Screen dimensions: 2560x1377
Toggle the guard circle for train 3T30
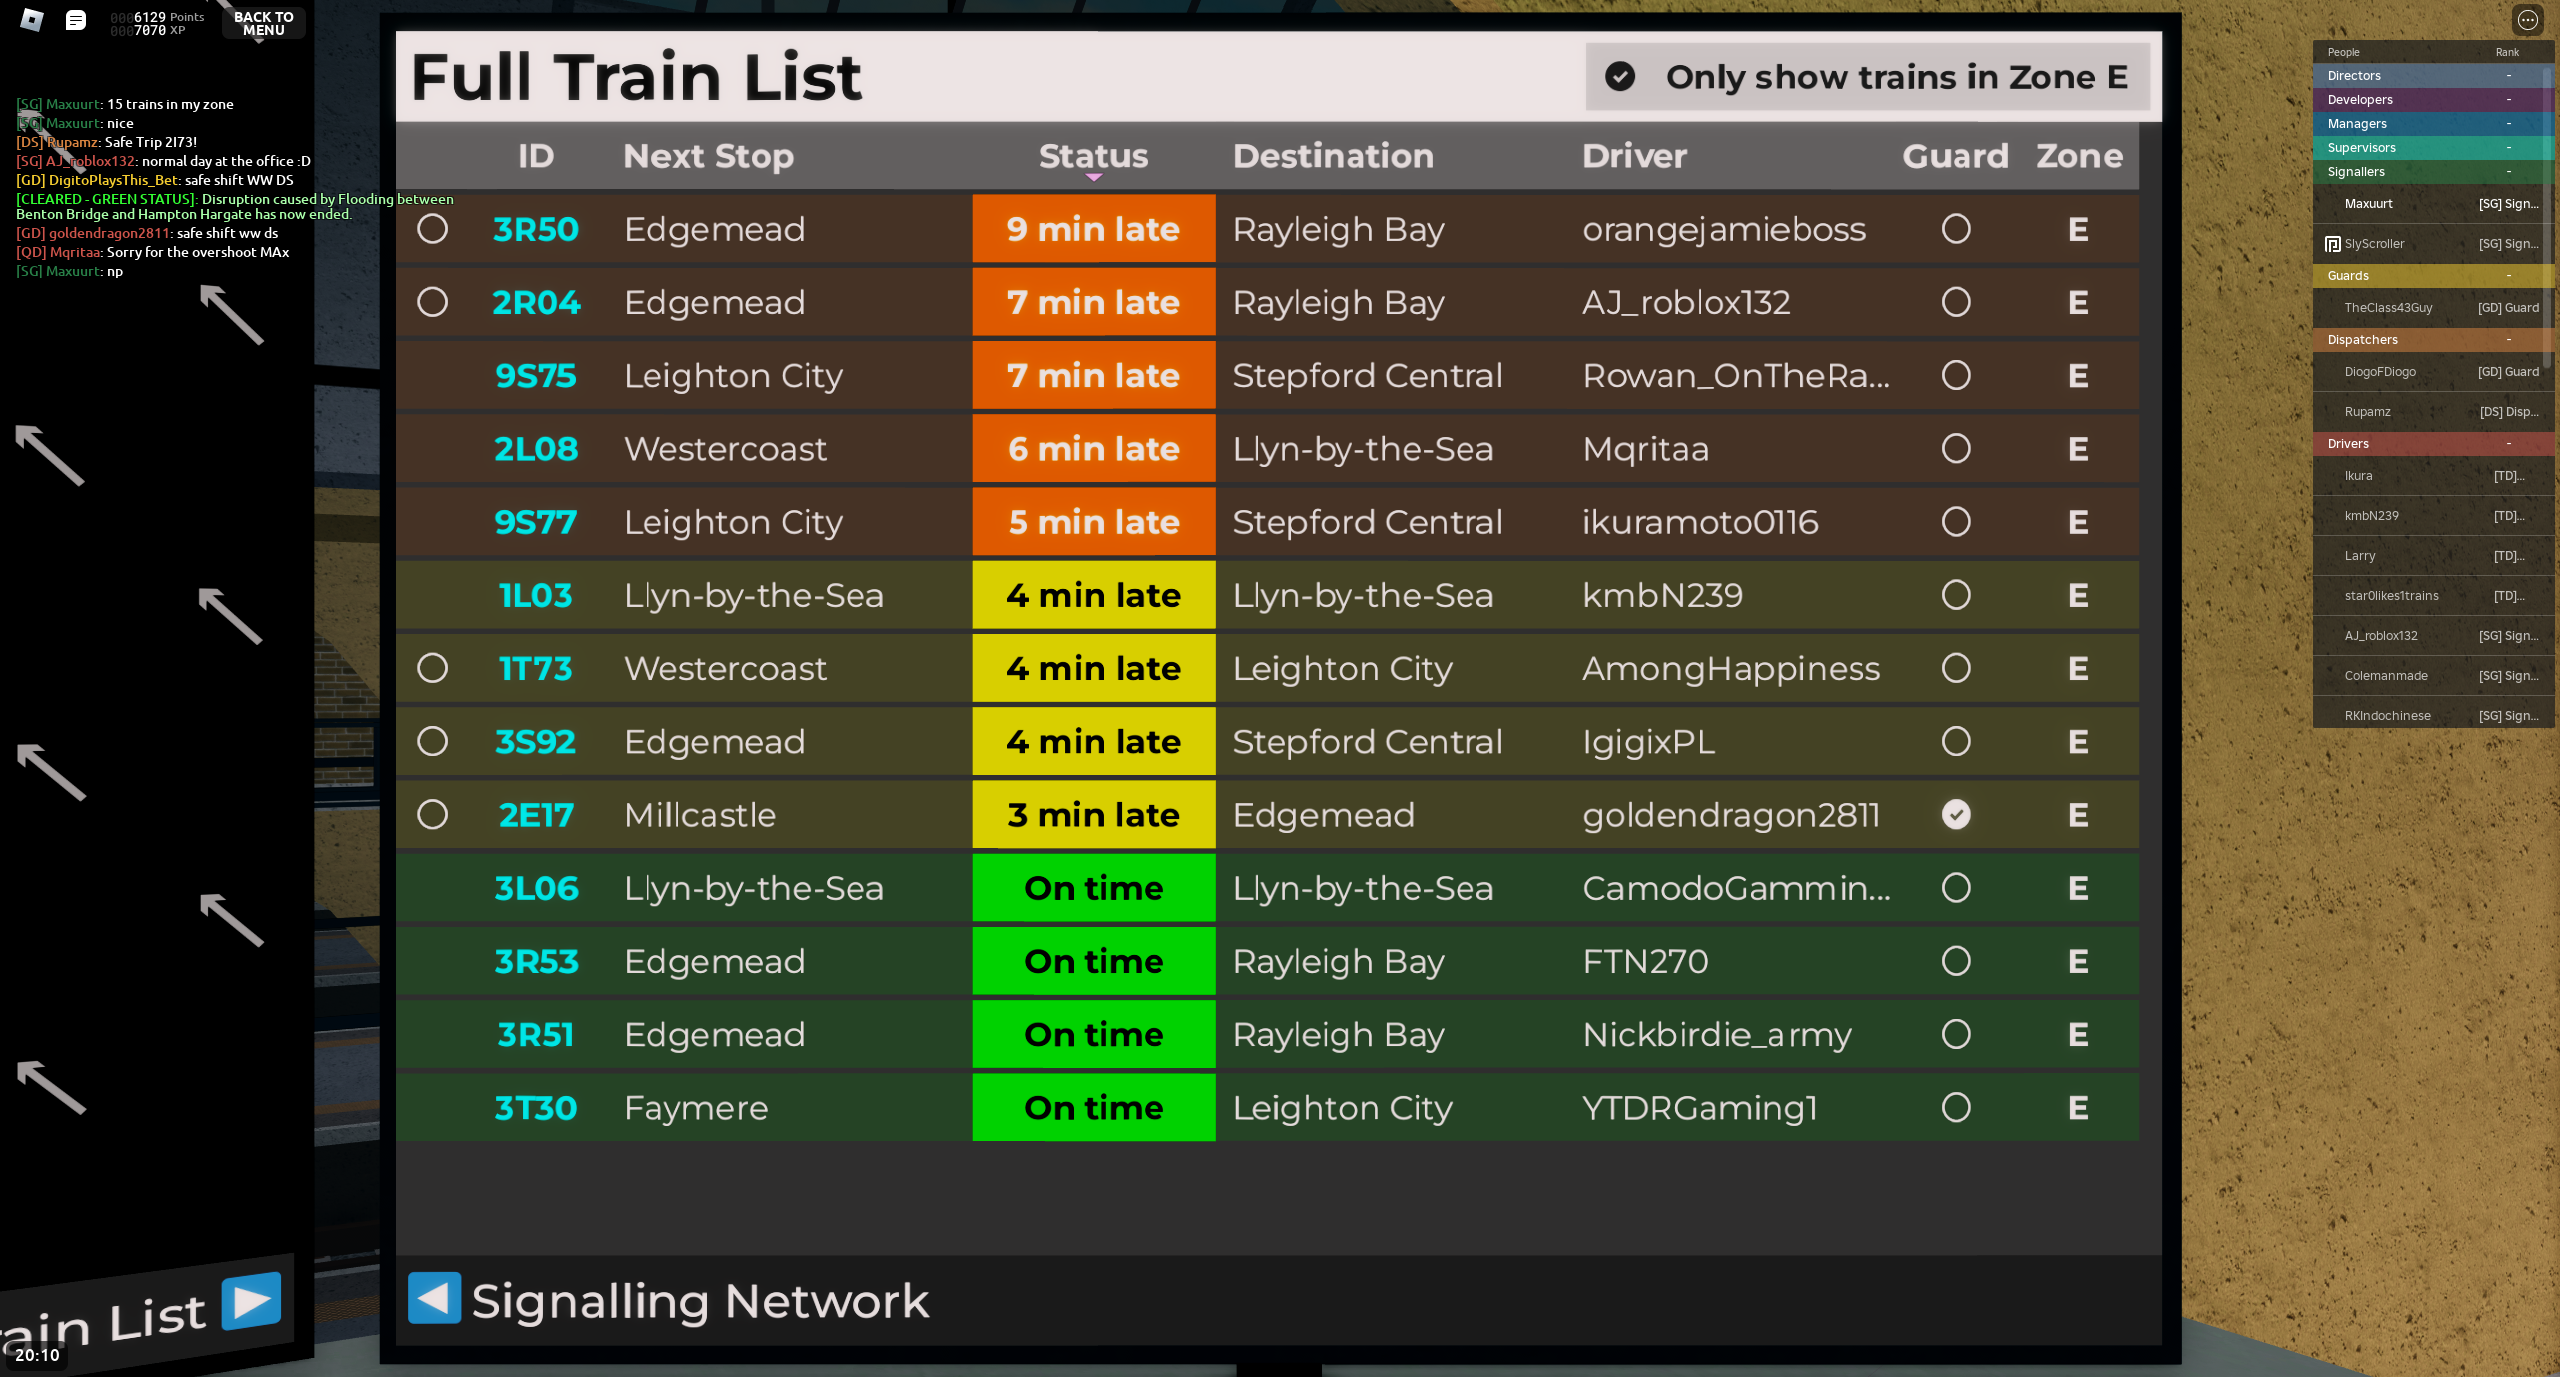click(x=1955, y=1108)
